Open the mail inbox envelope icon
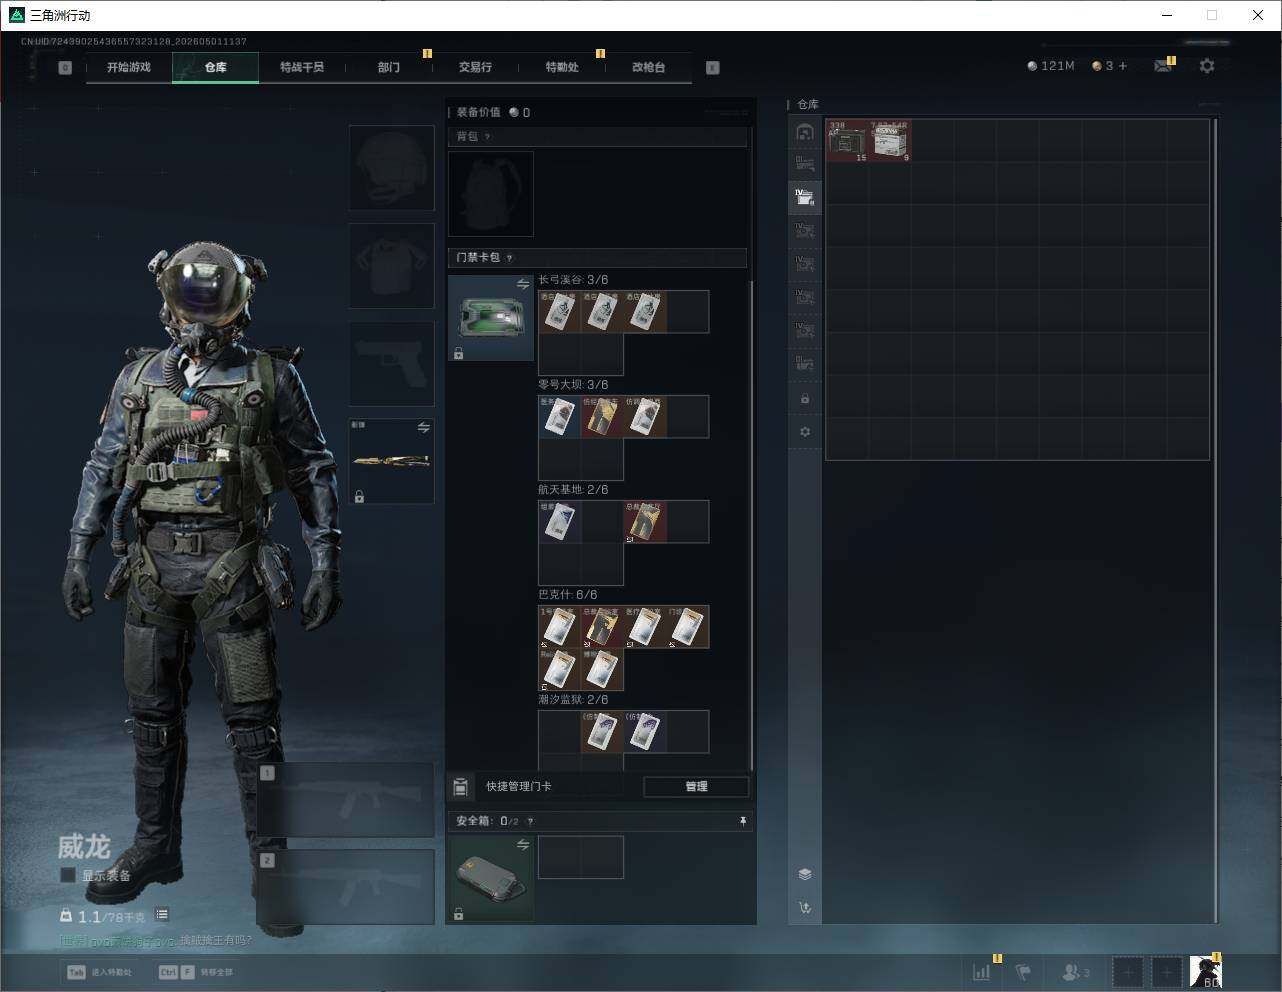1282x992 pixels. (x=1163, y=66)
